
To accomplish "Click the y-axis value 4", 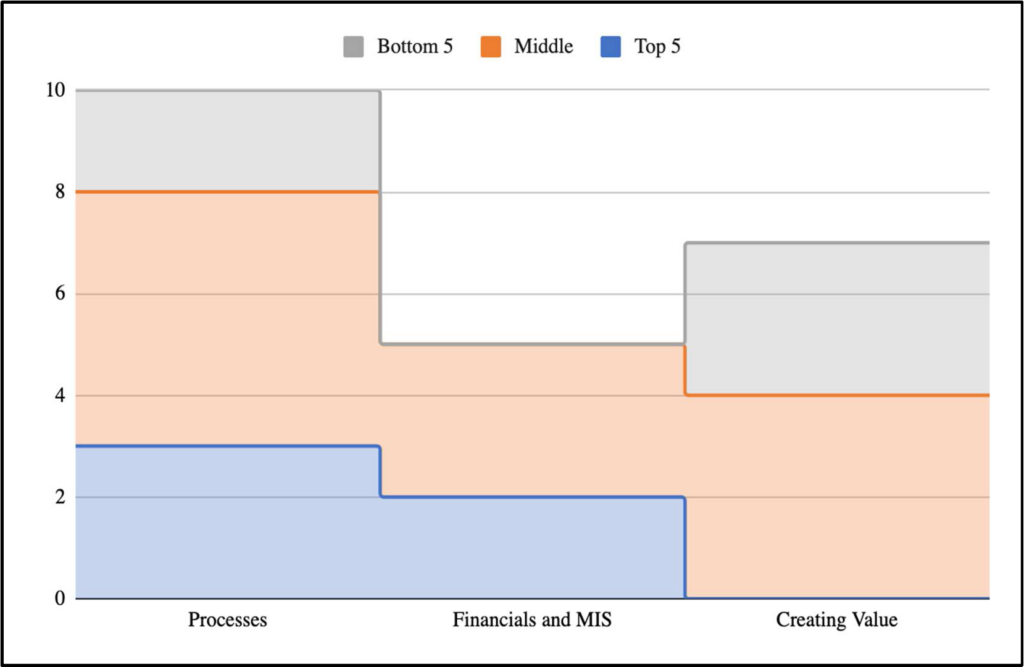I will (60, 395).
